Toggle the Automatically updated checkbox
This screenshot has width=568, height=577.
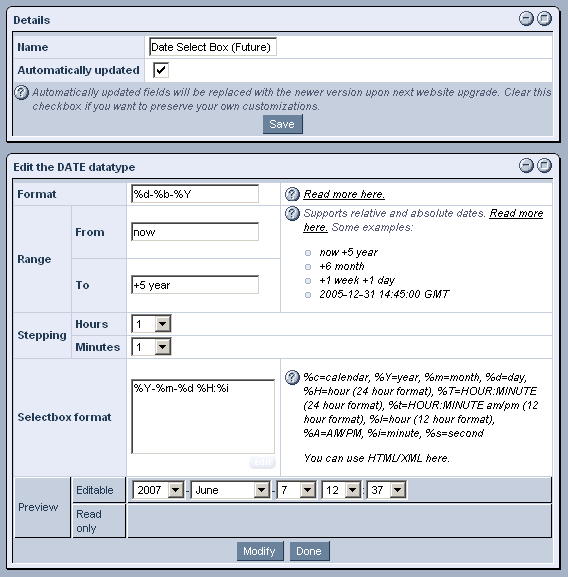[161, 70]
